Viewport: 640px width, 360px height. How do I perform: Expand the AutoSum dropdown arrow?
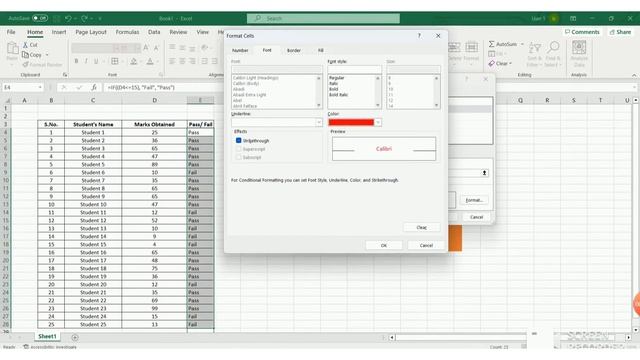(x=522, y=44)
